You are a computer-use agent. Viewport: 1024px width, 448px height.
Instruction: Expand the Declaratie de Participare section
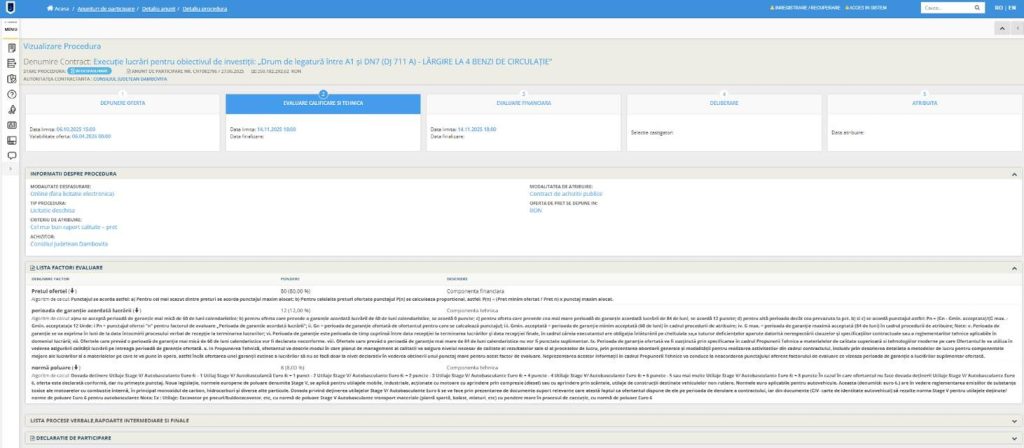1015,438
